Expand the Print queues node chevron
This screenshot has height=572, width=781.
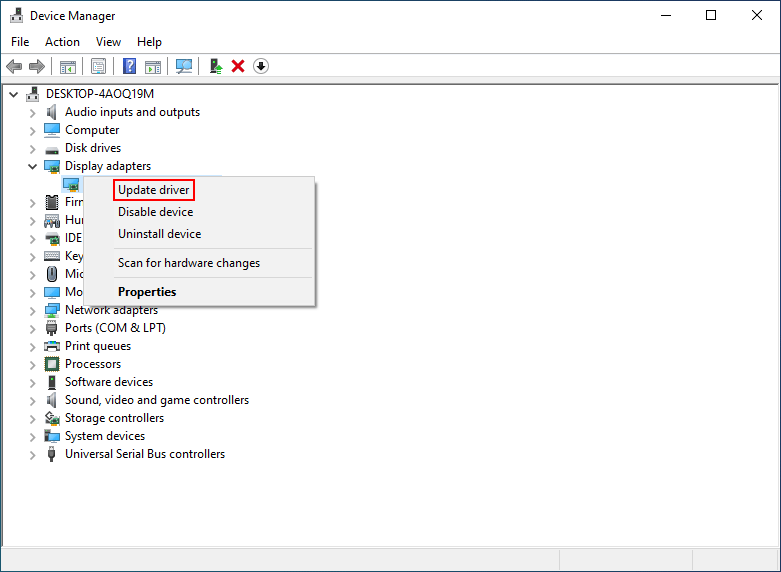(x=32, y=346)
